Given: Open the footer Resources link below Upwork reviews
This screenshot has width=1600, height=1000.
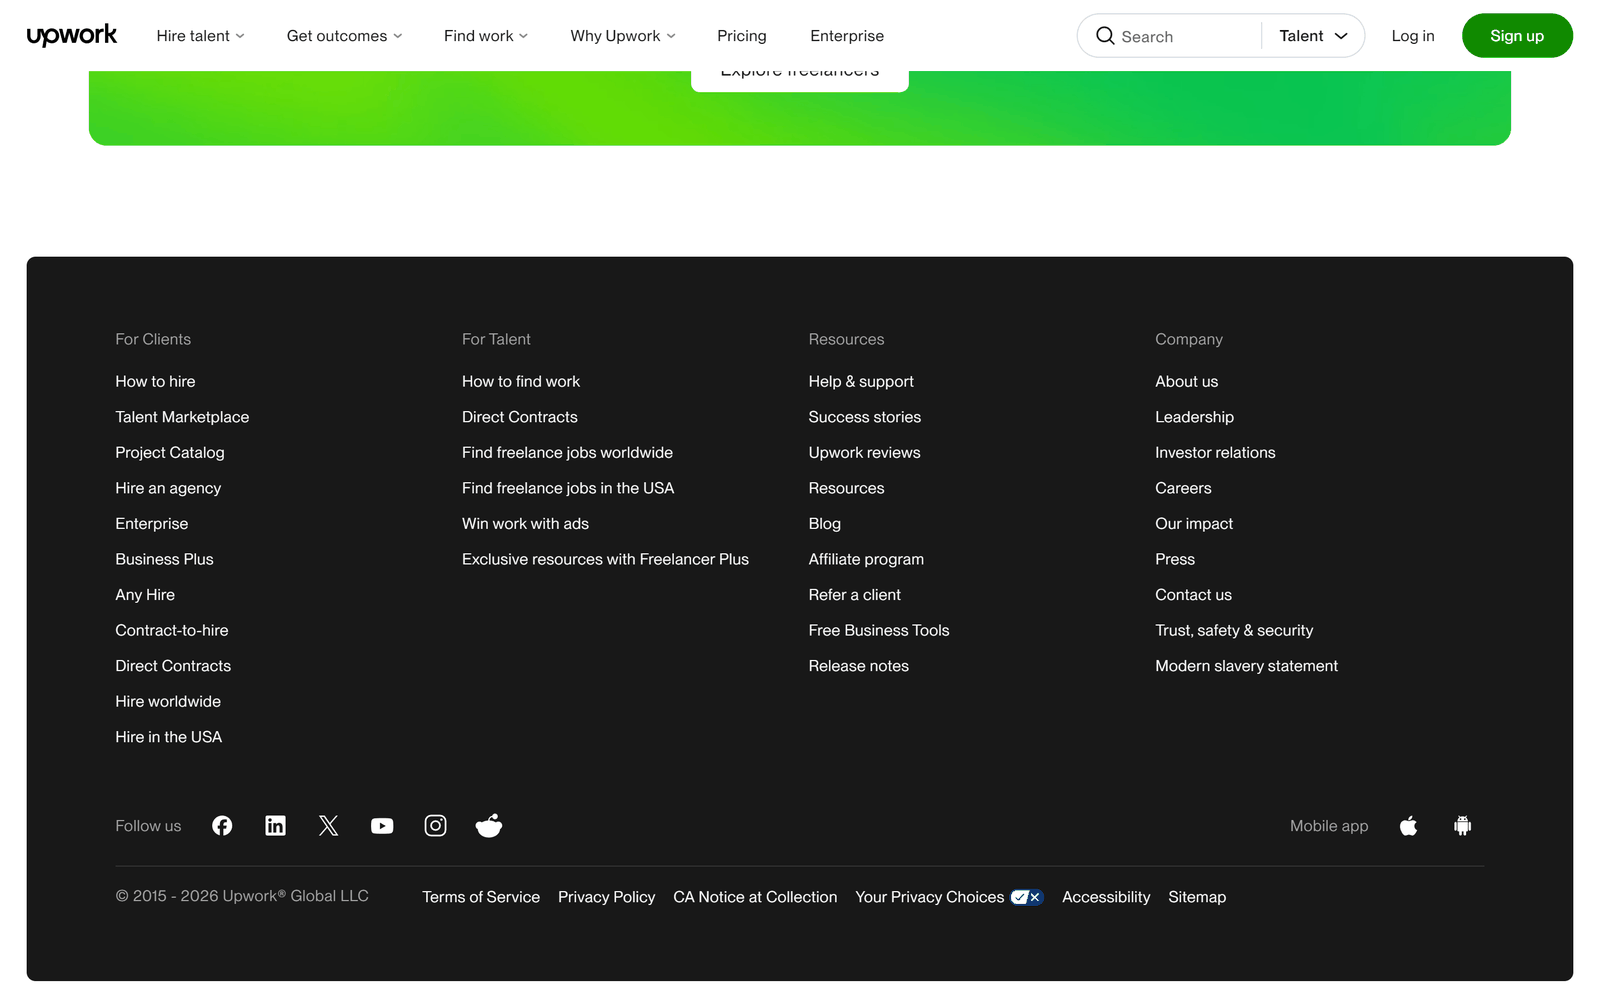Looking at the screenshot, I should click(847, 488).
